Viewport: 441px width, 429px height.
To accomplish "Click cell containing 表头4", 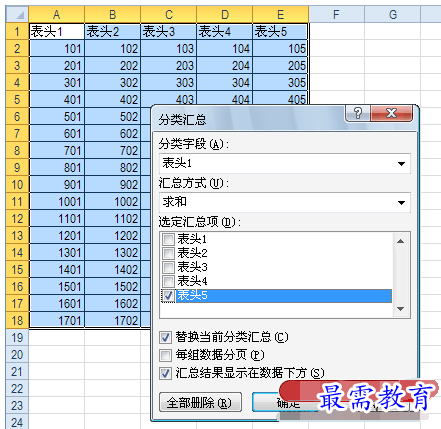I will pos(225,32).
